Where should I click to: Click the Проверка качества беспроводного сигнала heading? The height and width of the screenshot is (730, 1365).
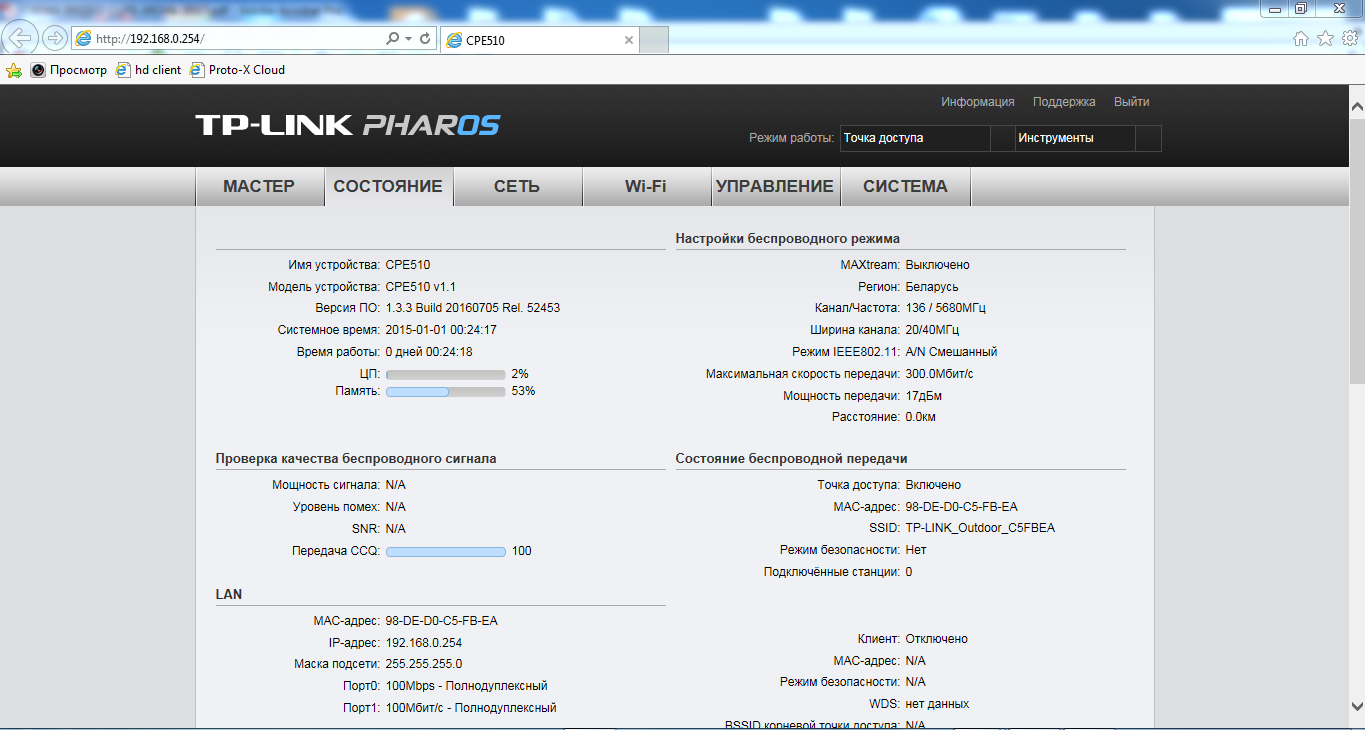pyautogui.click(x=356, y=459)
